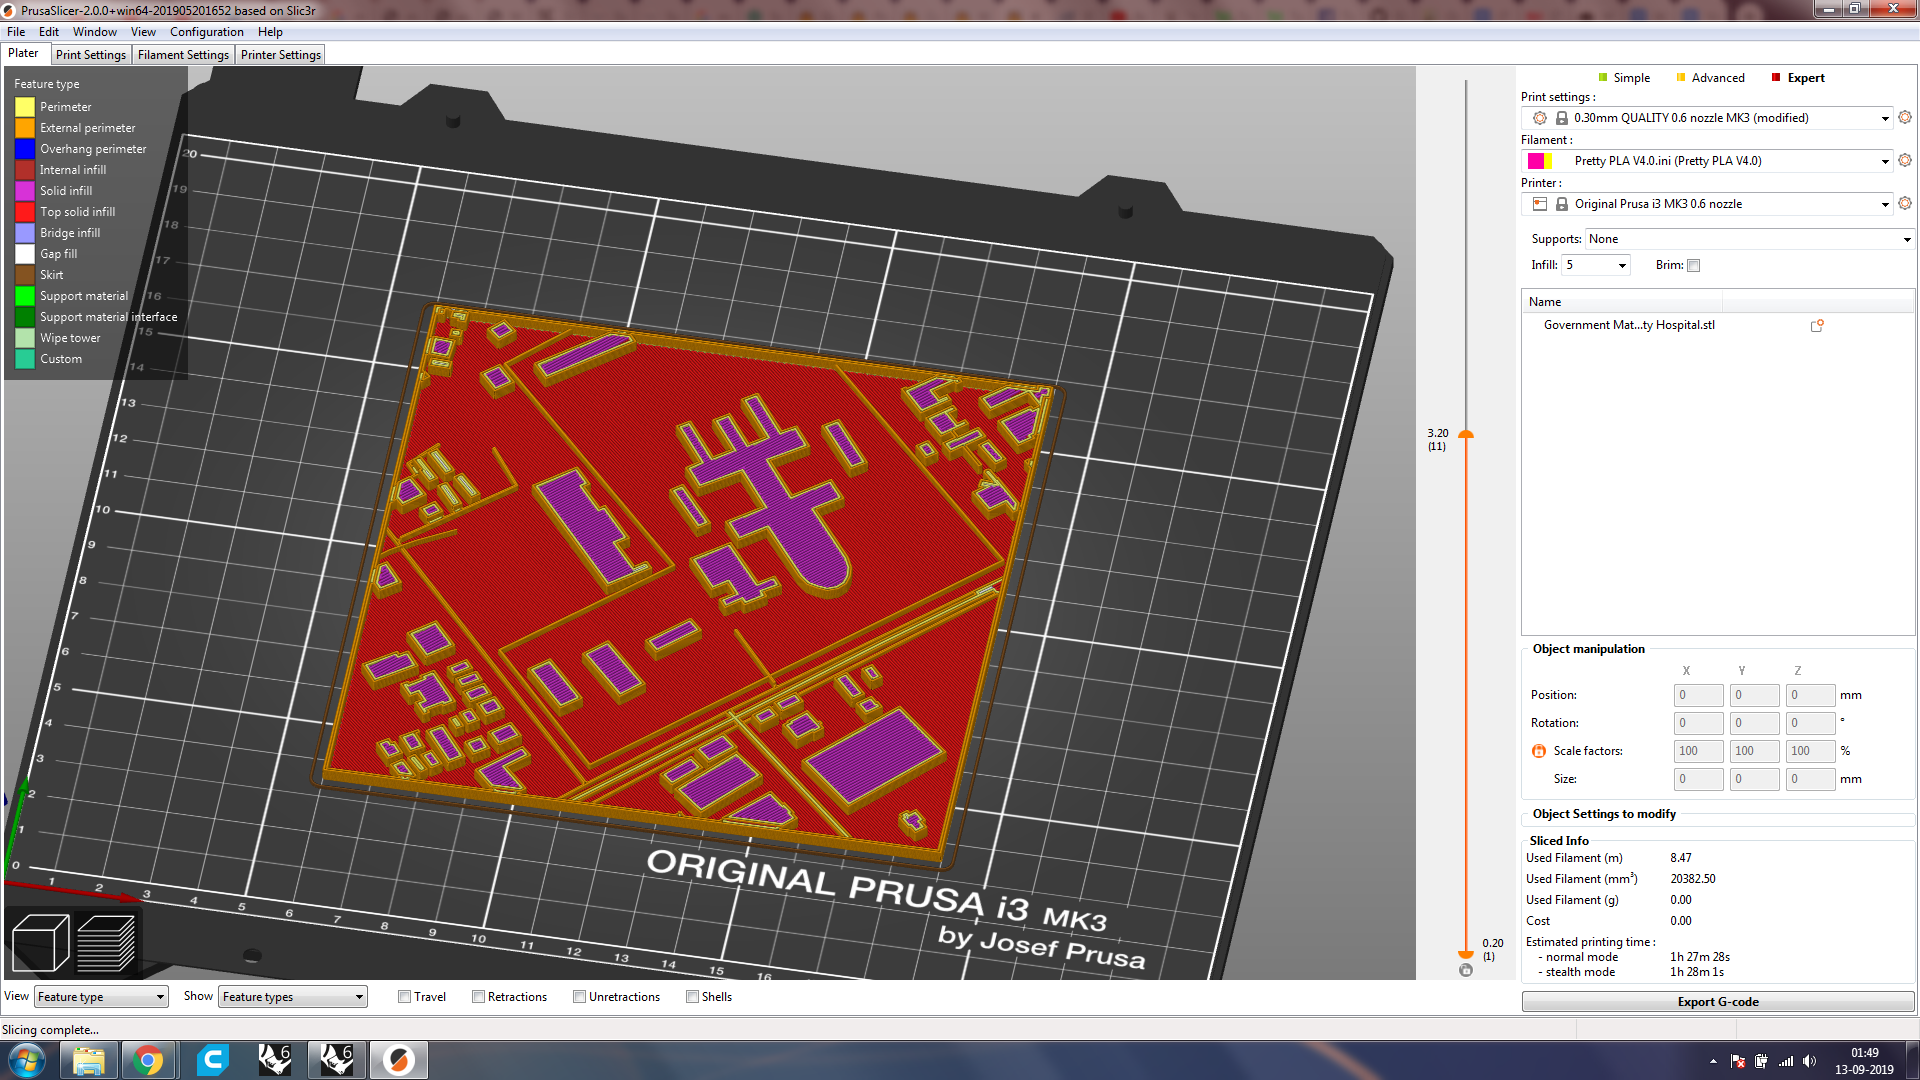Enable the Retractions checkbox

479,996
